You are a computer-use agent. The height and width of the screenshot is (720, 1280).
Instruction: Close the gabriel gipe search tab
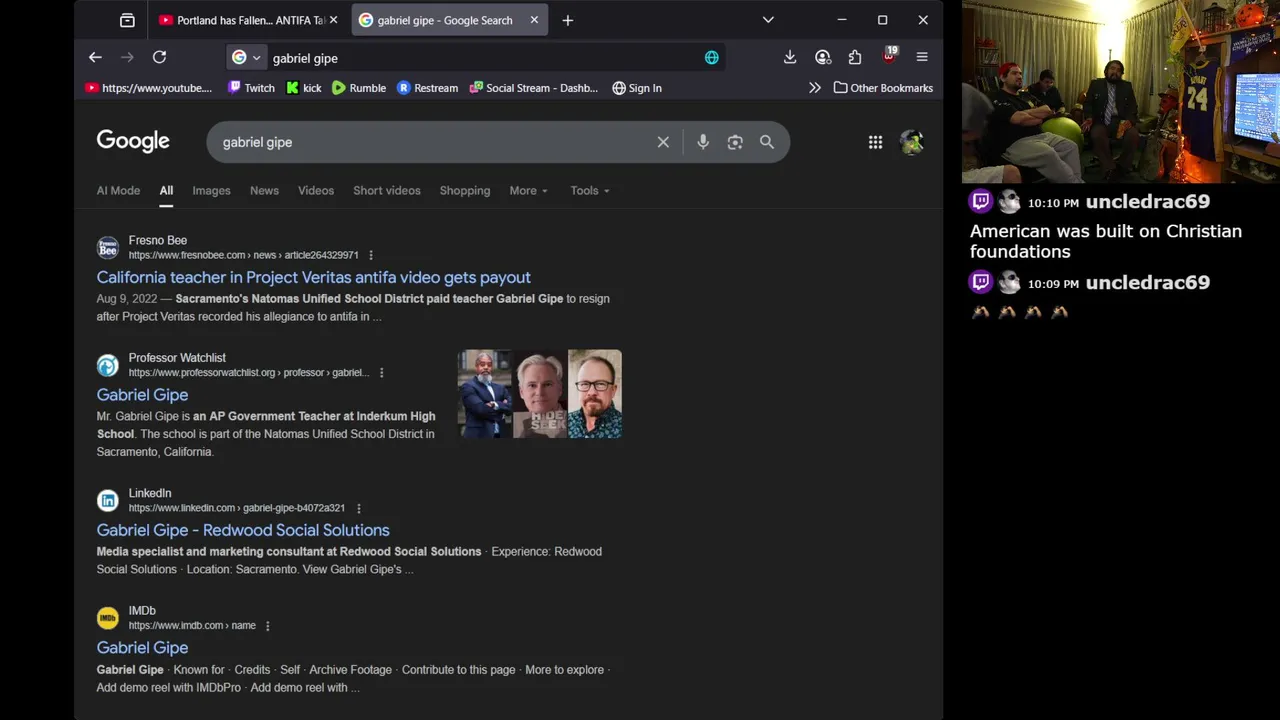[x=534, y=20]
